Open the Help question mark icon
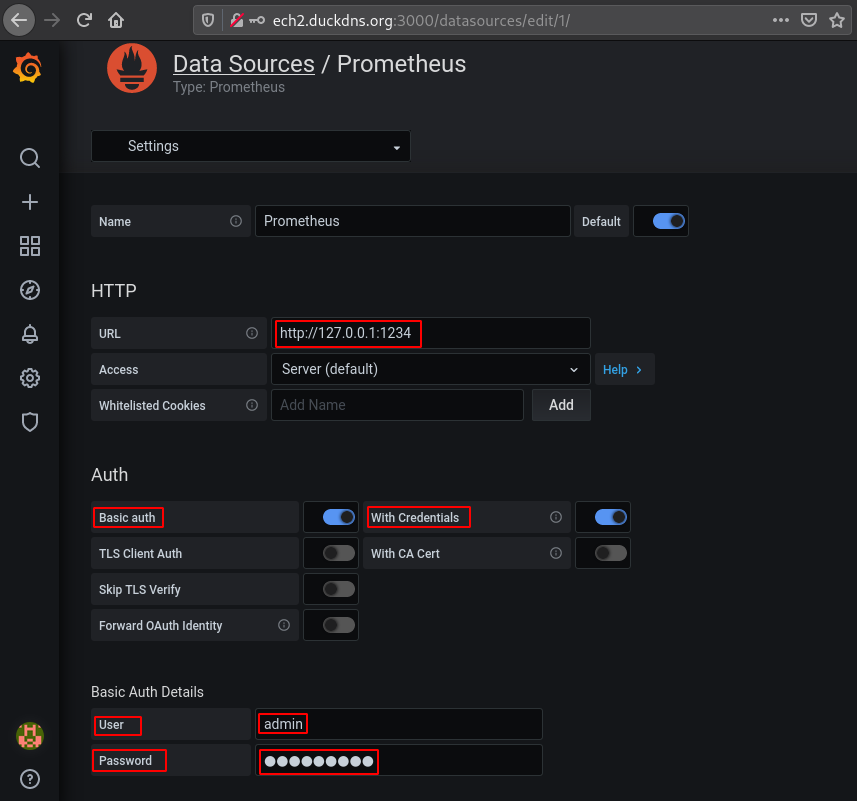Viewport: 857px width, 801px height. pos(30,779)
